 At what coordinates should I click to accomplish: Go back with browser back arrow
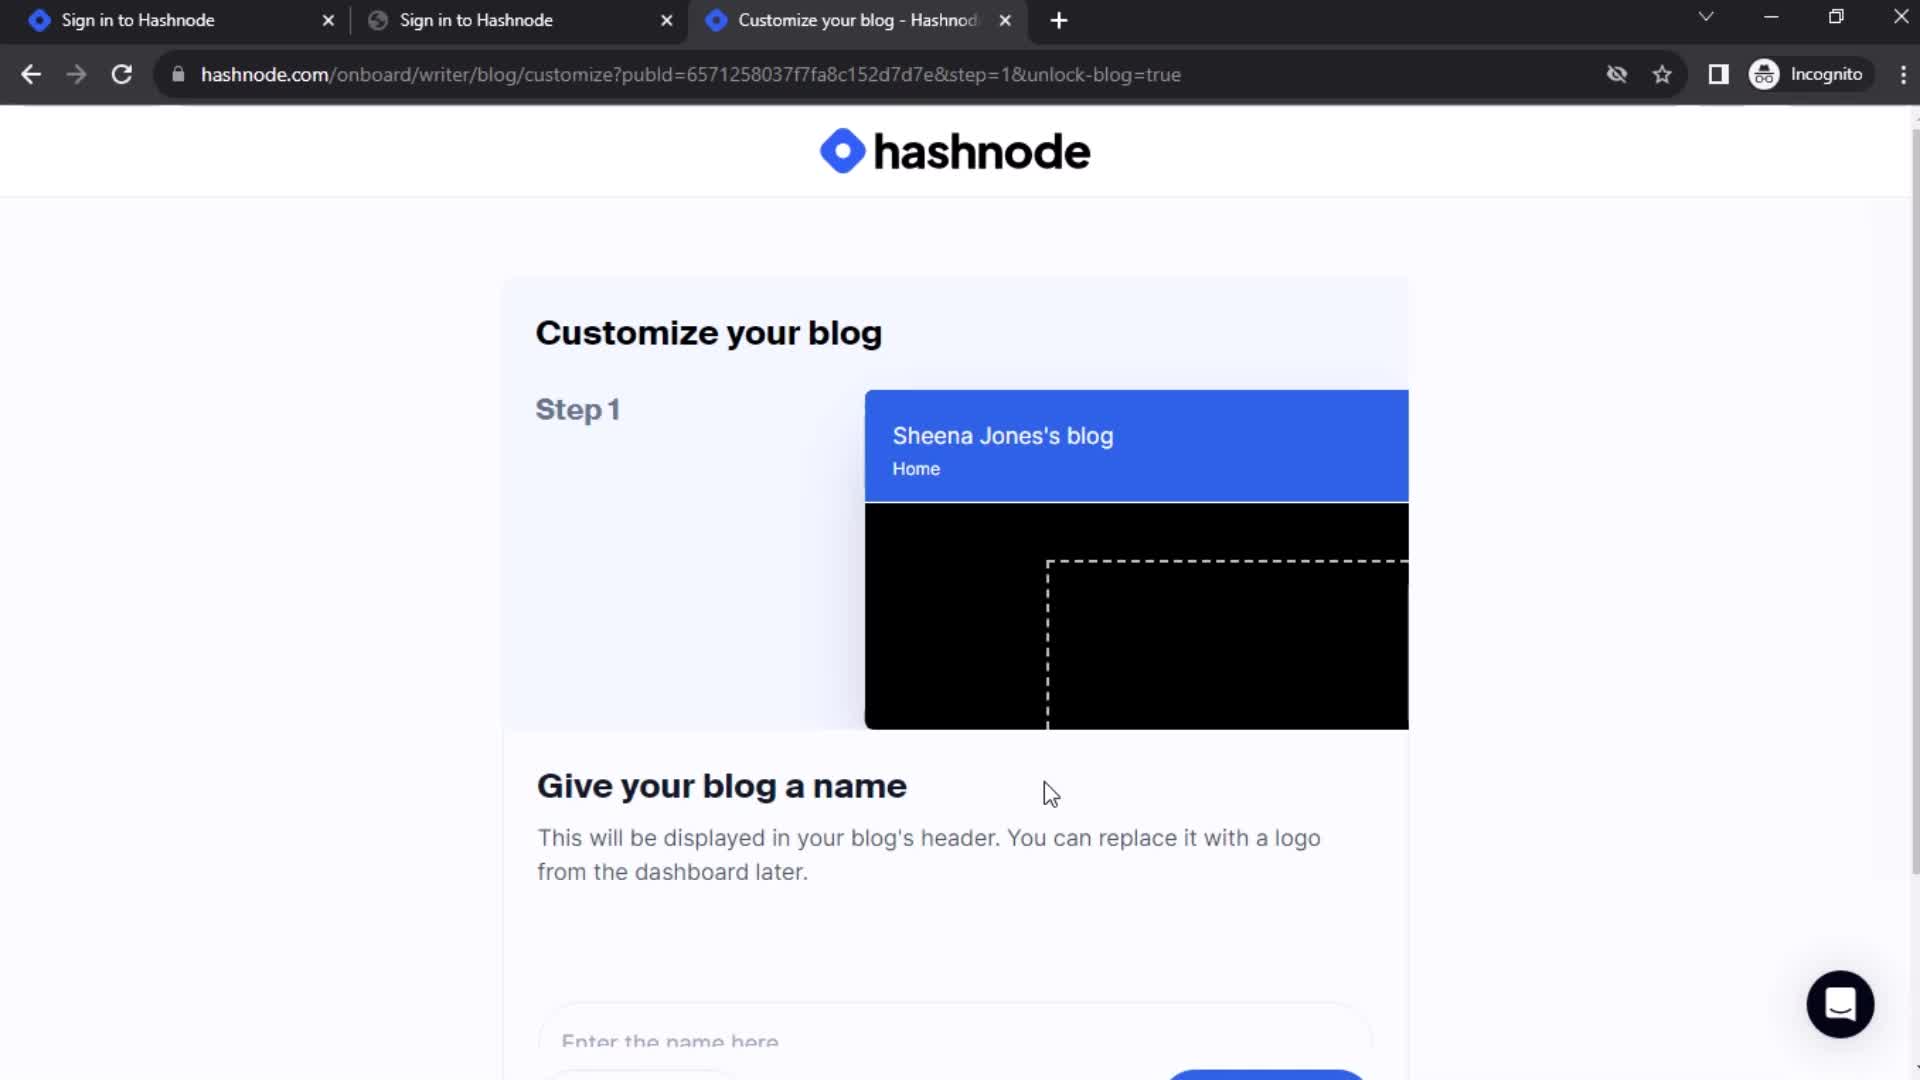pos(31,74)
